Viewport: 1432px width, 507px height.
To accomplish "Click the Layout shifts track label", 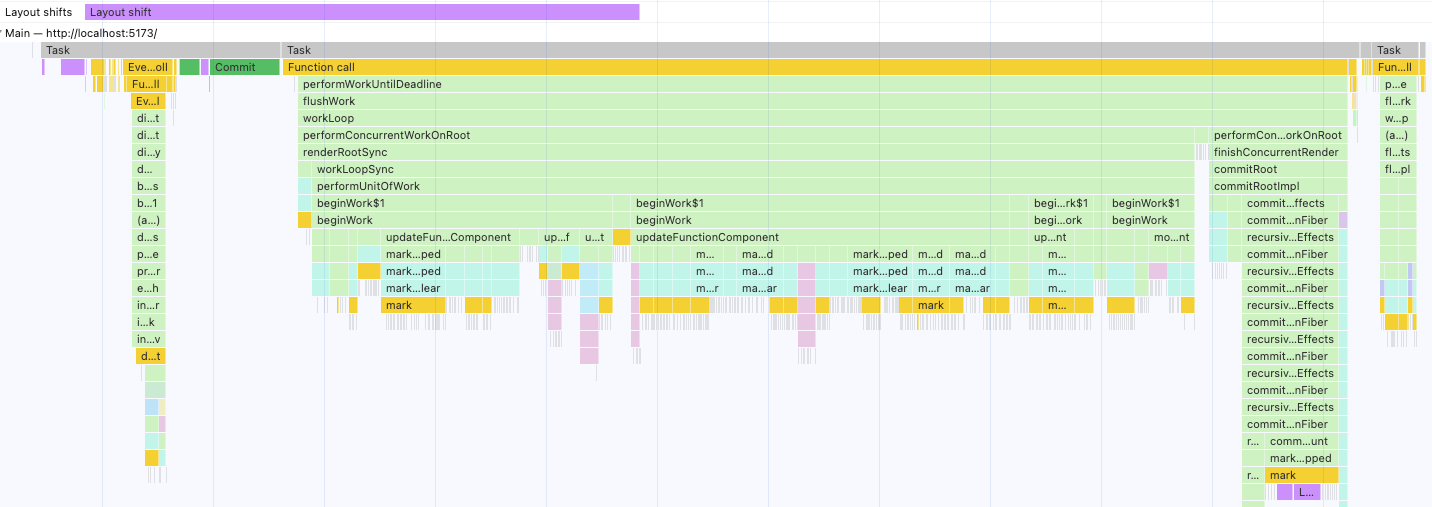I will (x=38, y=12).
